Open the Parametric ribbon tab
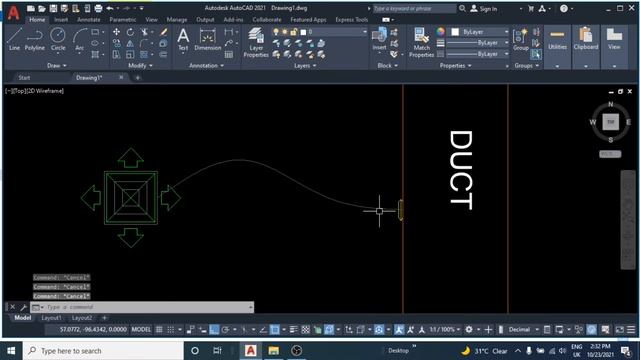Viewport: 640px width, 360px height. [123, 20]
